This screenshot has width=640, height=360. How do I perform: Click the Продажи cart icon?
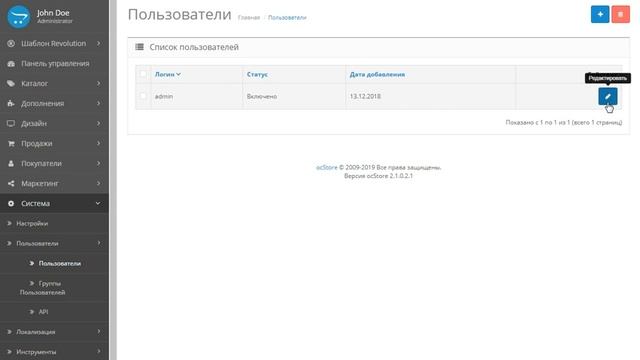coord(11,143)
